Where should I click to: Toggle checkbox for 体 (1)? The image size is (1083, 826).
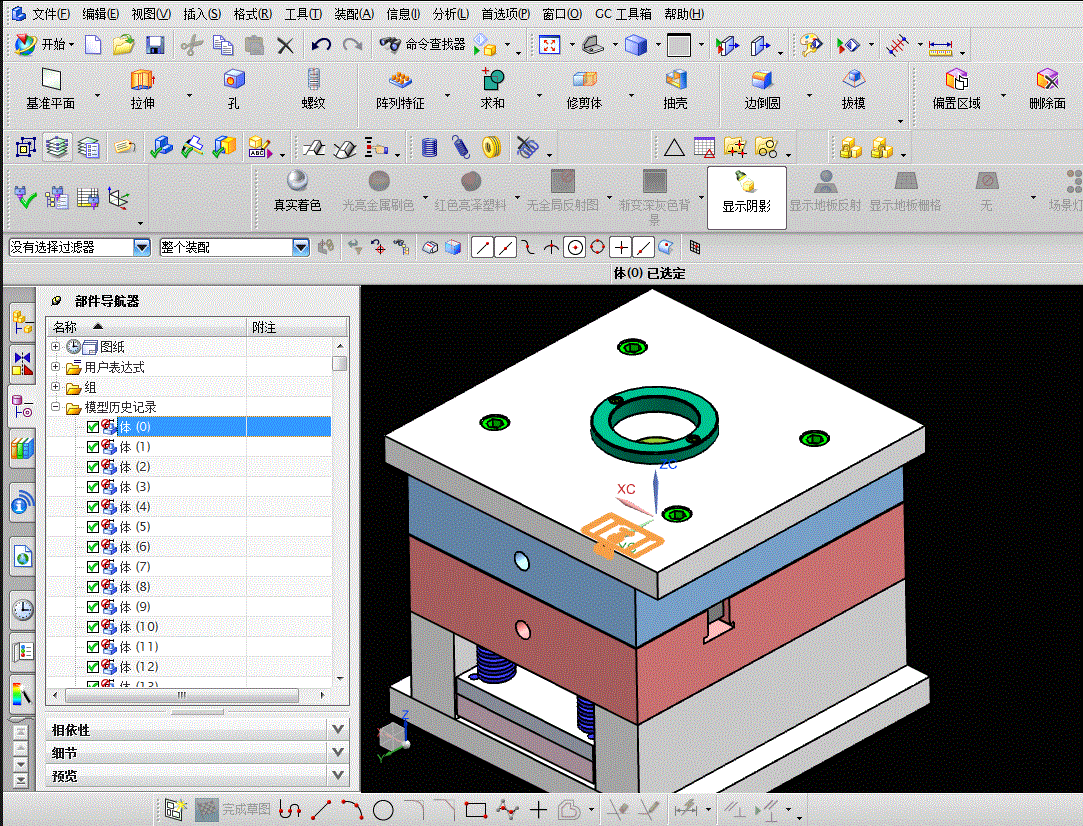point(93,447)
